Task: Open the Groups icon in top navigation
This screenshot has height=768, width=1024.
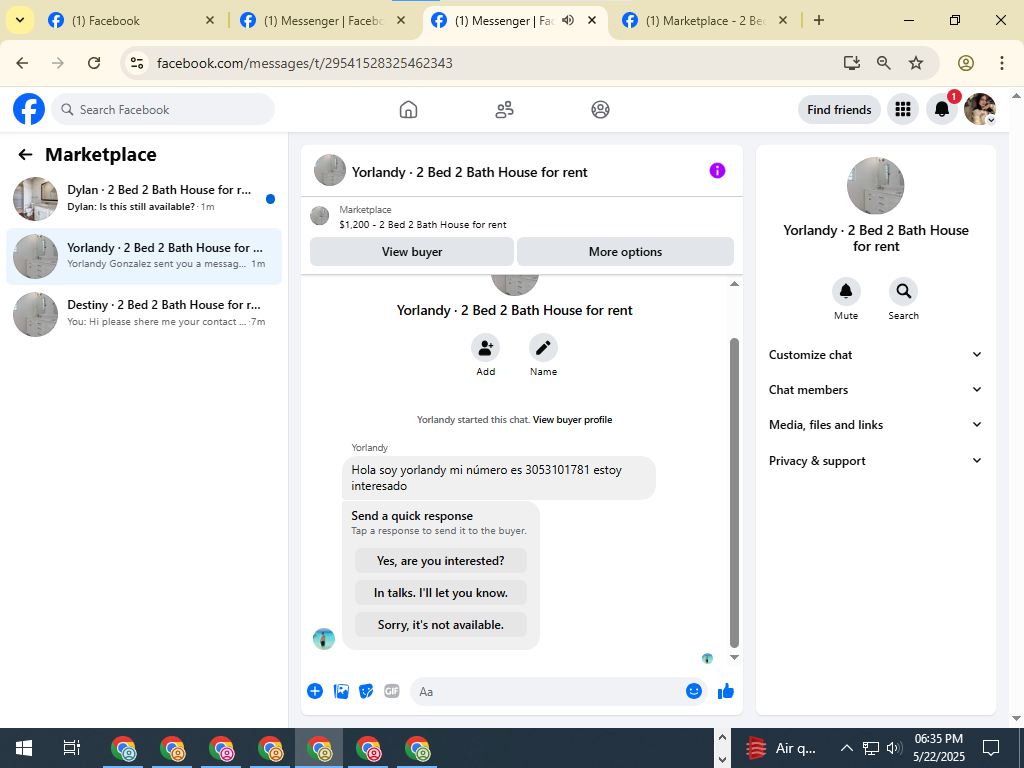Action: pyautogui.click(x=600, y=110)
